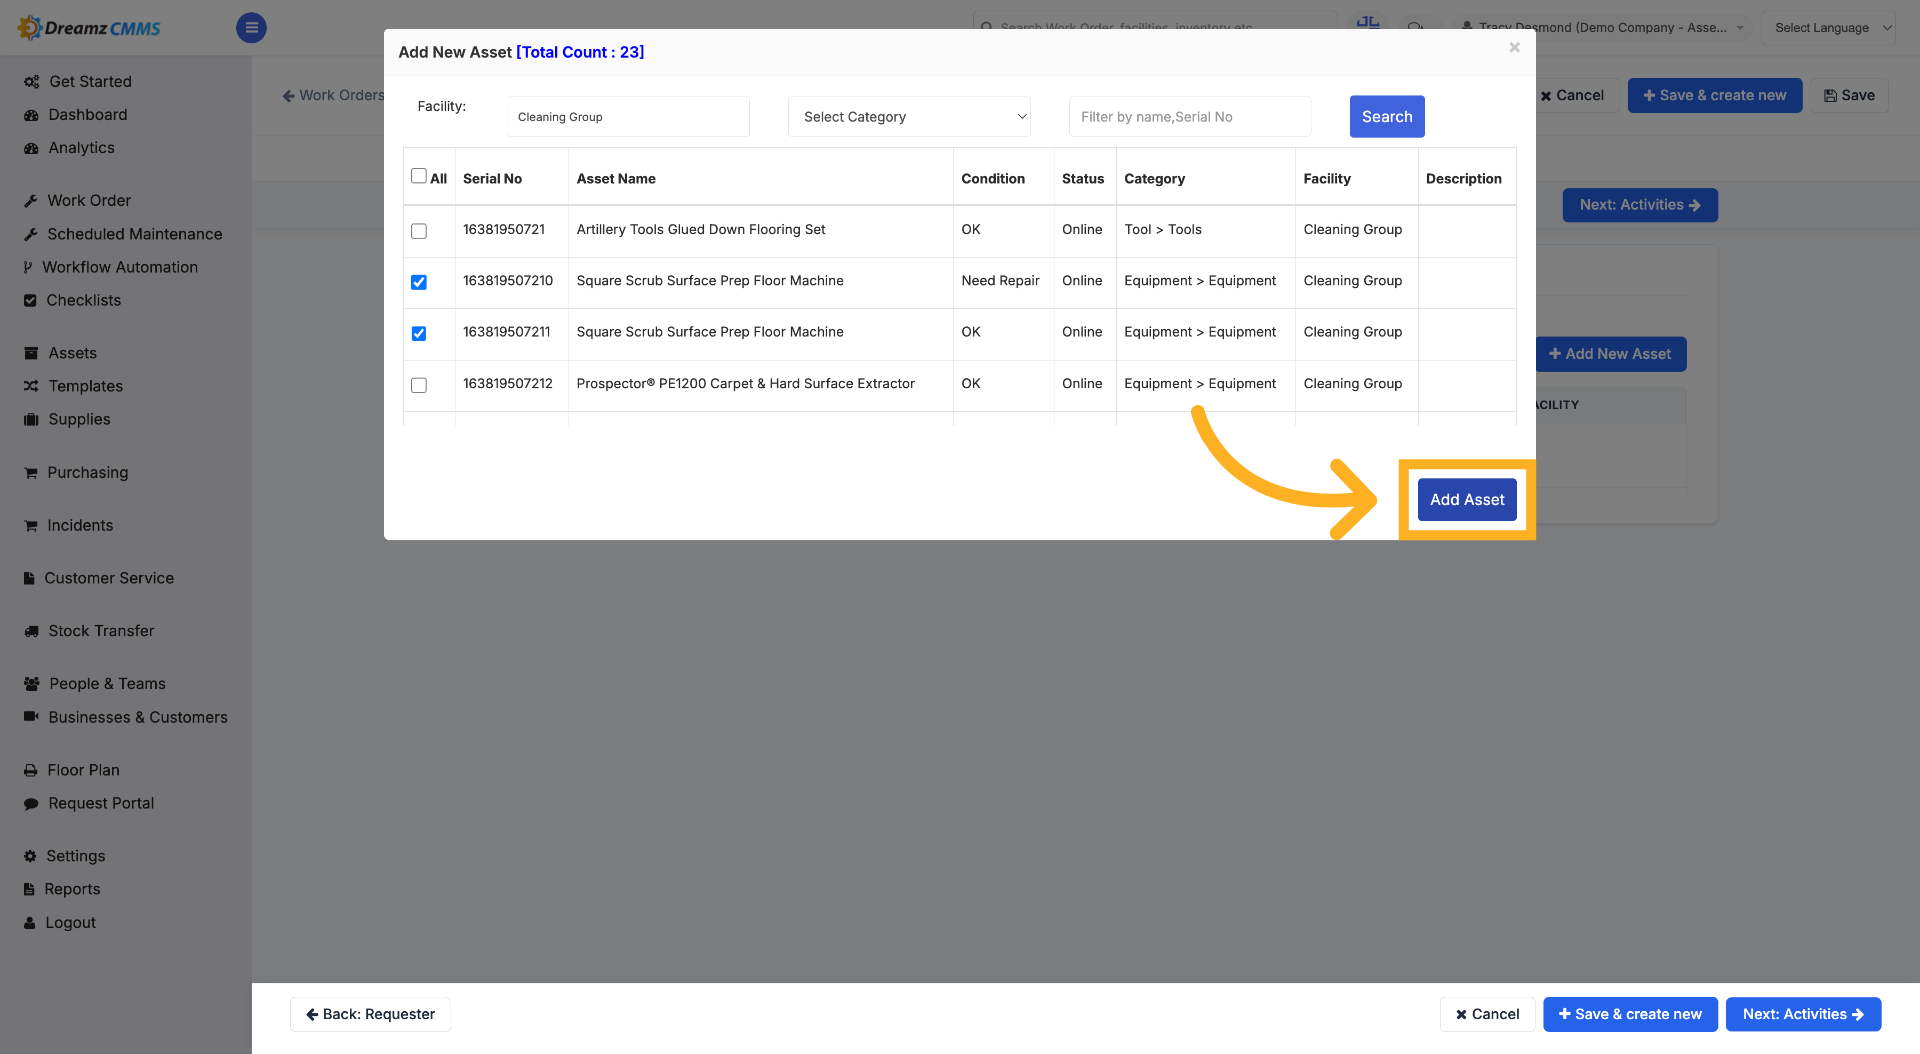
Task: Uncheck the serial 163819507210 row checkbox
Action: [x=419, y=282]
